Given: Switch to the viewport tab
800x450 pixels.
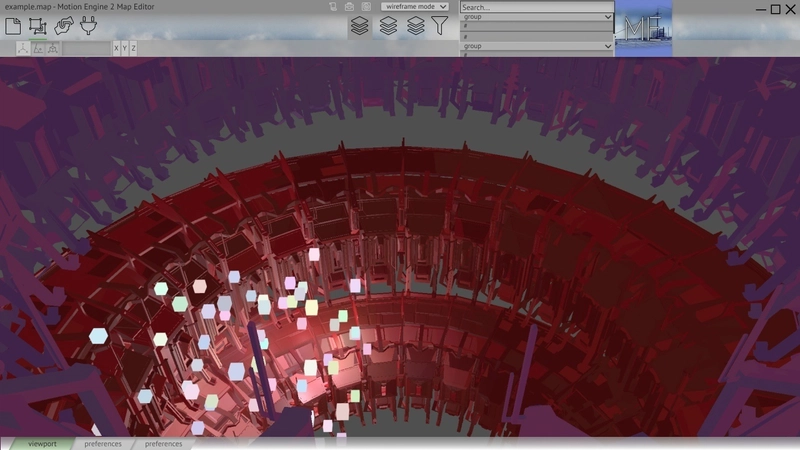Looking at the screenshot, I should 42,444.
